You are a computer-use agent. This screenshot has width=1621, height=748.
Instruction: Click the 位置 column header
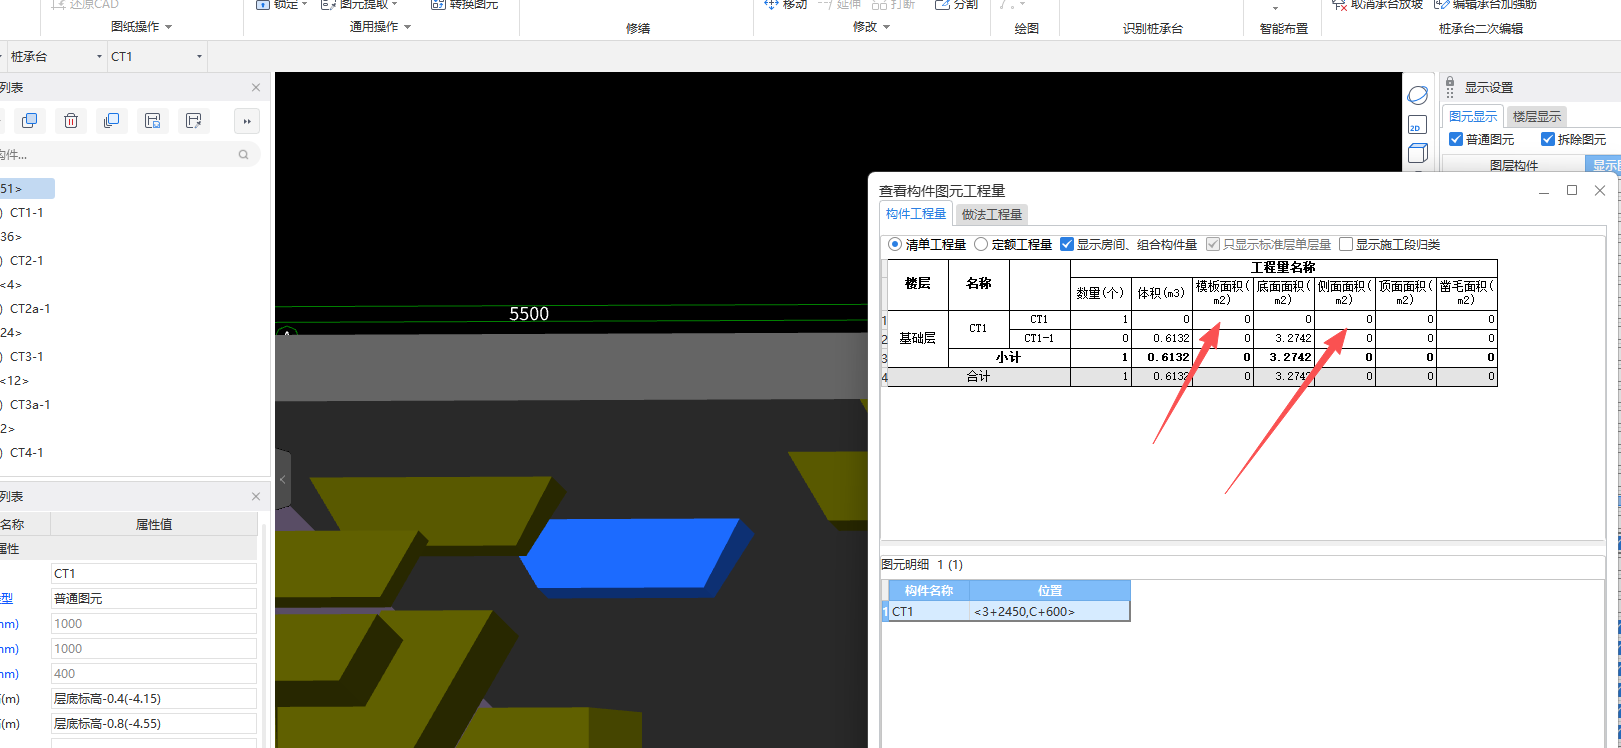point(1050,591)
